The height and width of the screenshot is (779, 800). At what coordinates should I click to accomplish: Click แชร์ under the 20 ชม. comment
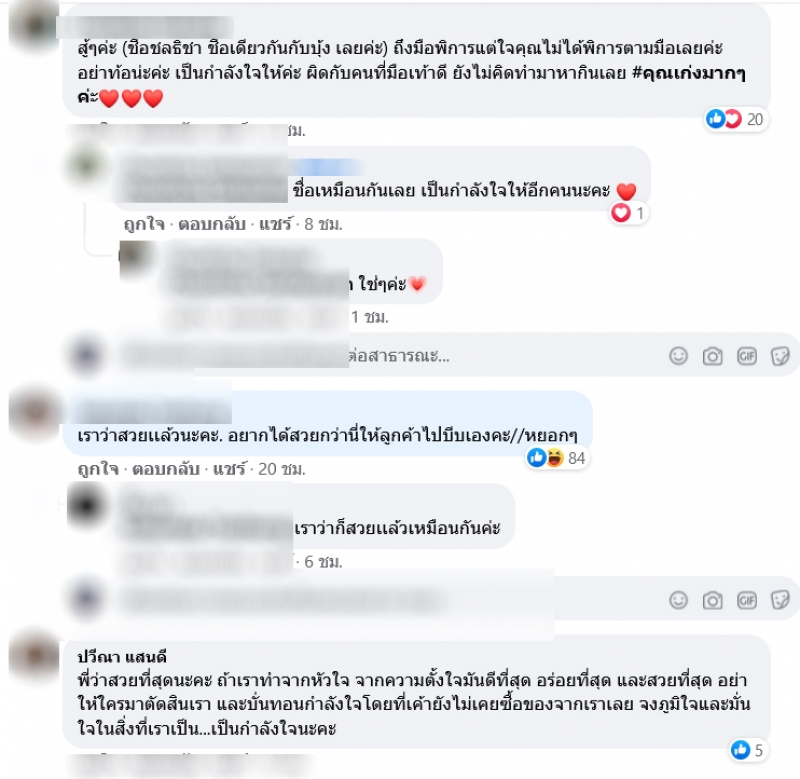229,468
